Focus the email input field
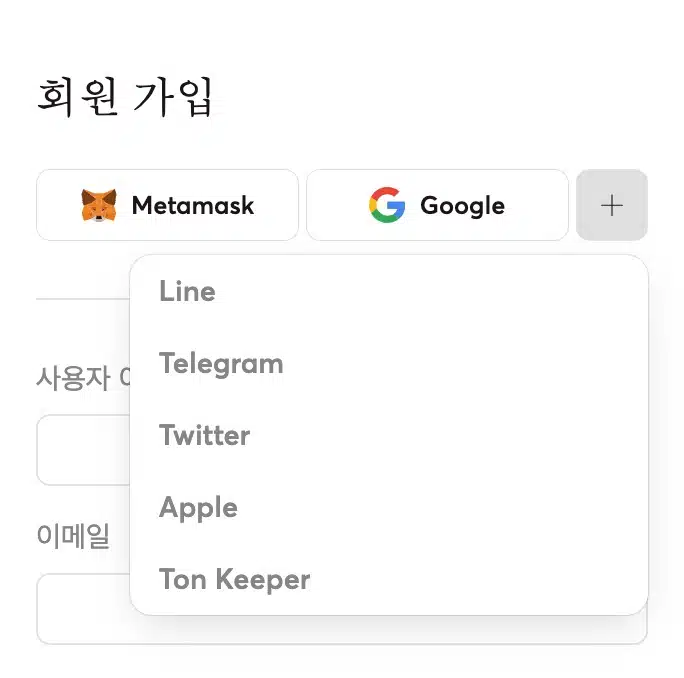 tap(83, 608)
